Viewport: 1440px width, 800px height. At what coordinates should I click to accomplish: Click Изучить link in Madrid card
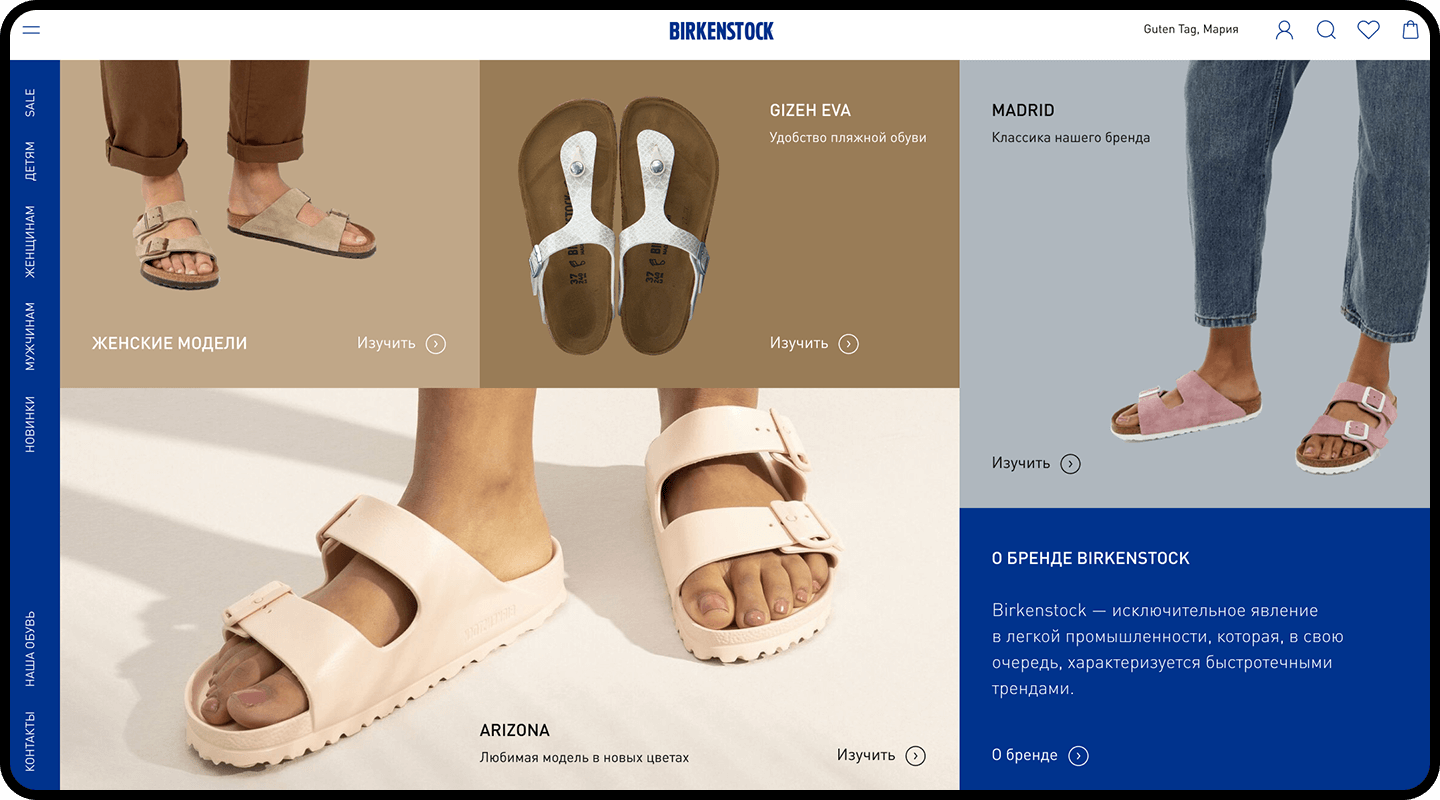pos(1021,463)
